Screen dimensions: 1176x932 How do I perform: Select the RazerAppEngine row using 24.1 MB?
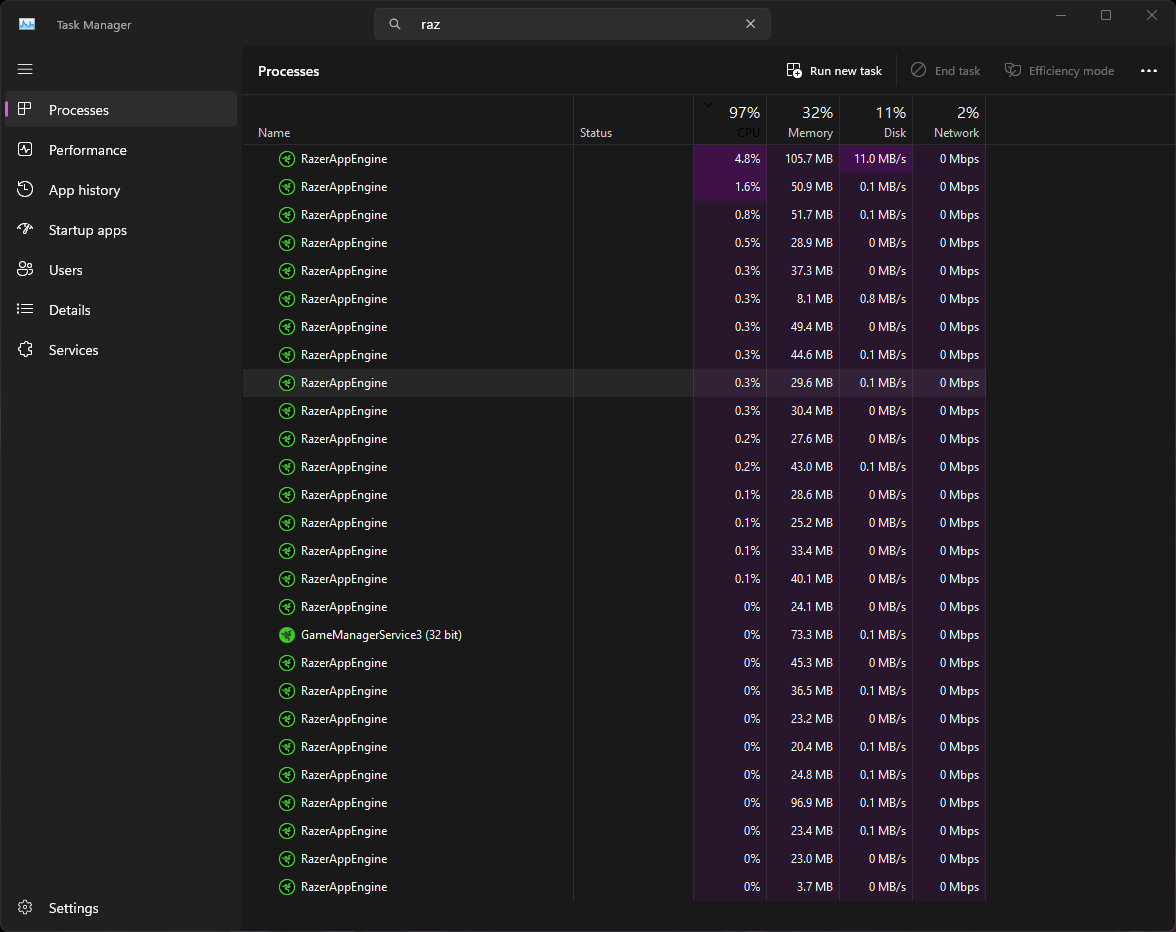click(x=614, y=607)
